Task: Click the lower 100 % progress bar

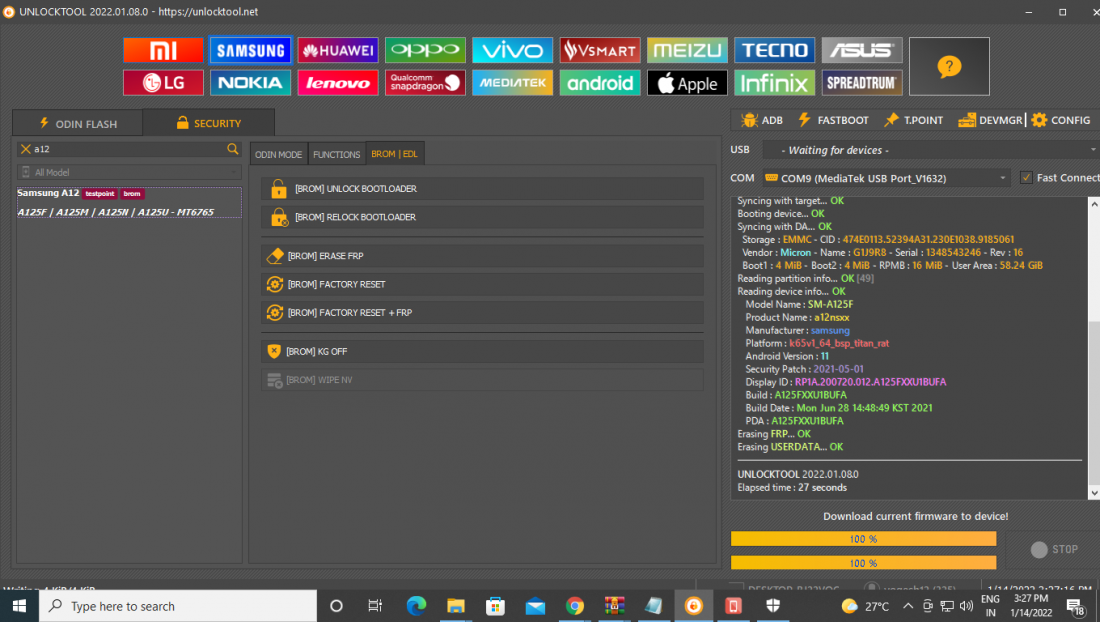Action: pyautogui.click(x=863, y=562)
